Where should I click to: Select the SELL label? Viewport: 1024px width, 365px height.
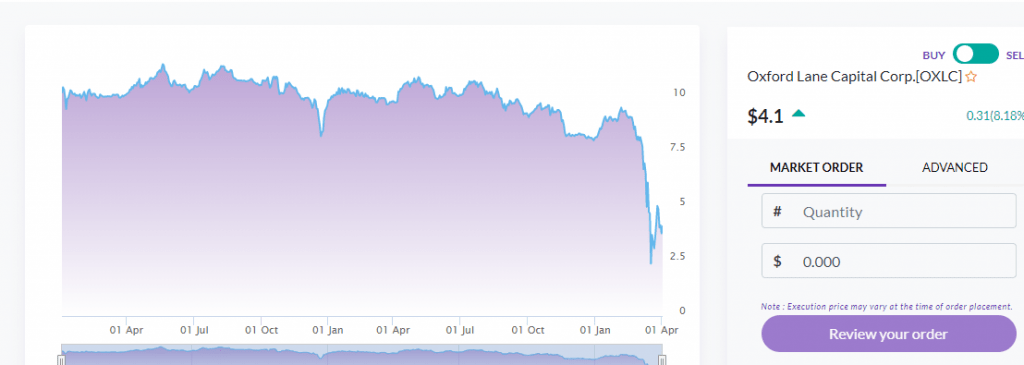coord(1015,56)
